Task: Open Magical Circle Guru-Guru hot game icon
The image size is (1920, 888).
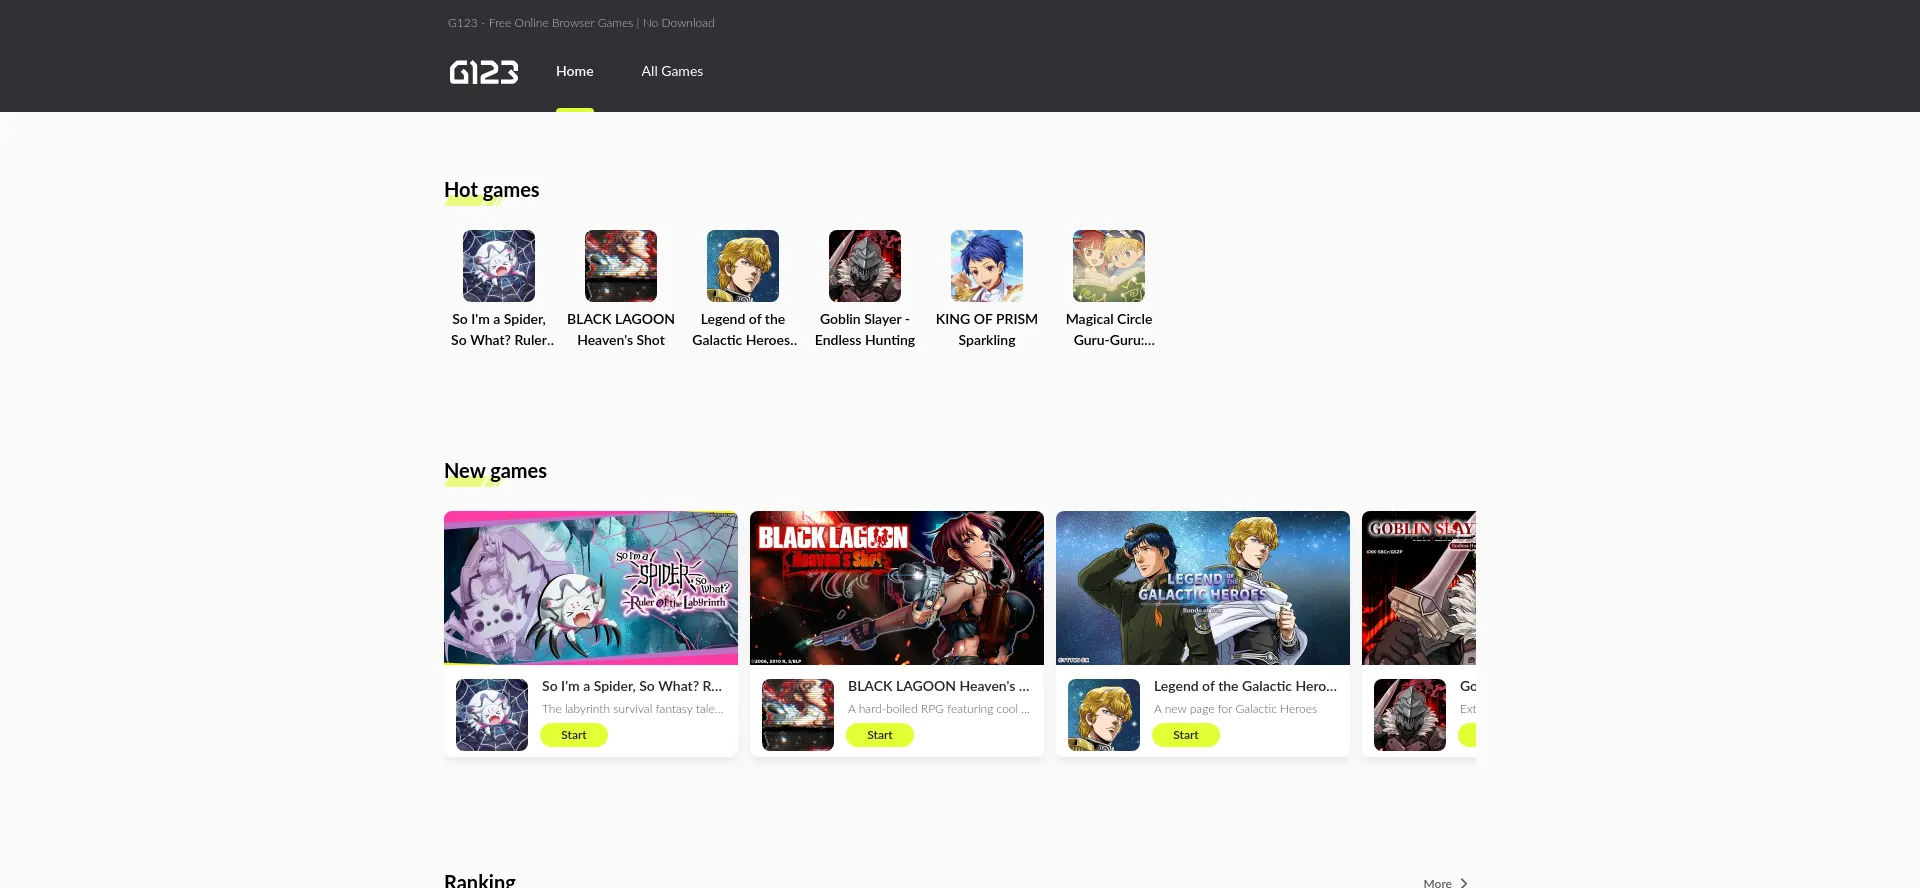Action: (x=1109, y=266)
